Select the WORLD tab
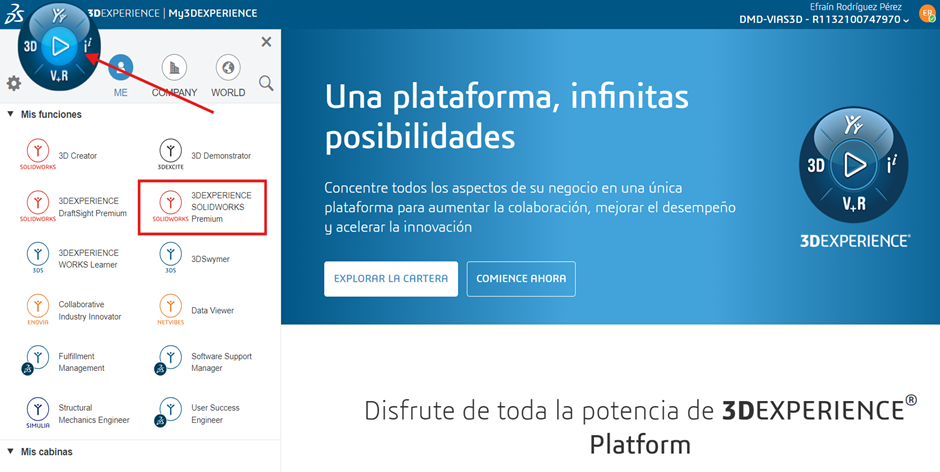The width and height of the screenshot is (940, 472). [x=228, y=76]
